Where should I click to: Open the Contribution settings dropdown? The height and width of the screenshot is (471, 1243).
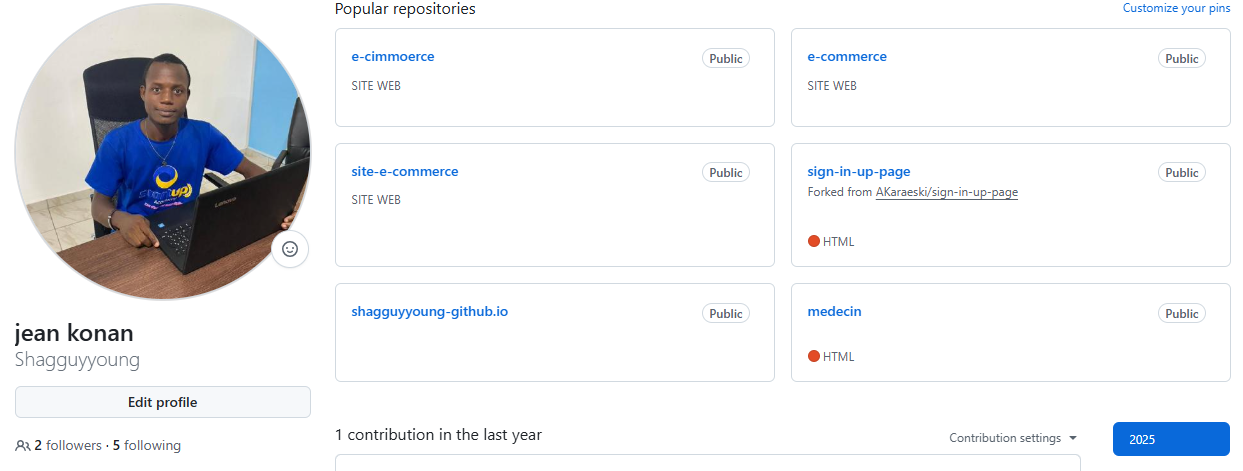[x=1013, y=438]
